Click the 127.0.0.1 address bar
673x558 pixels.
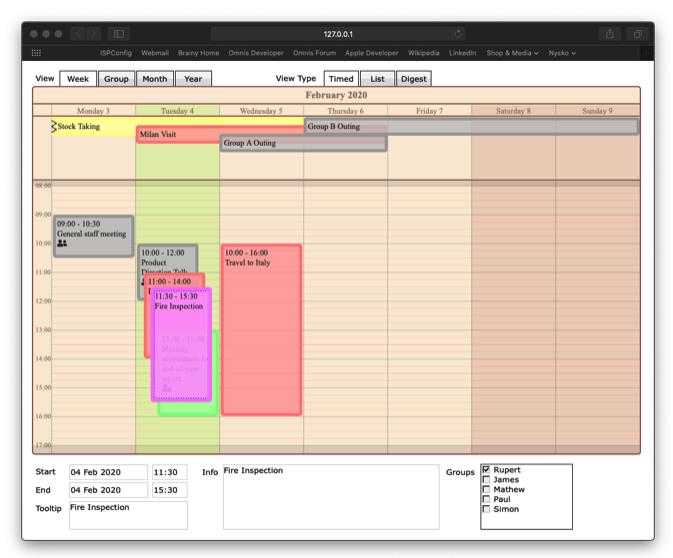click(338, 34)
